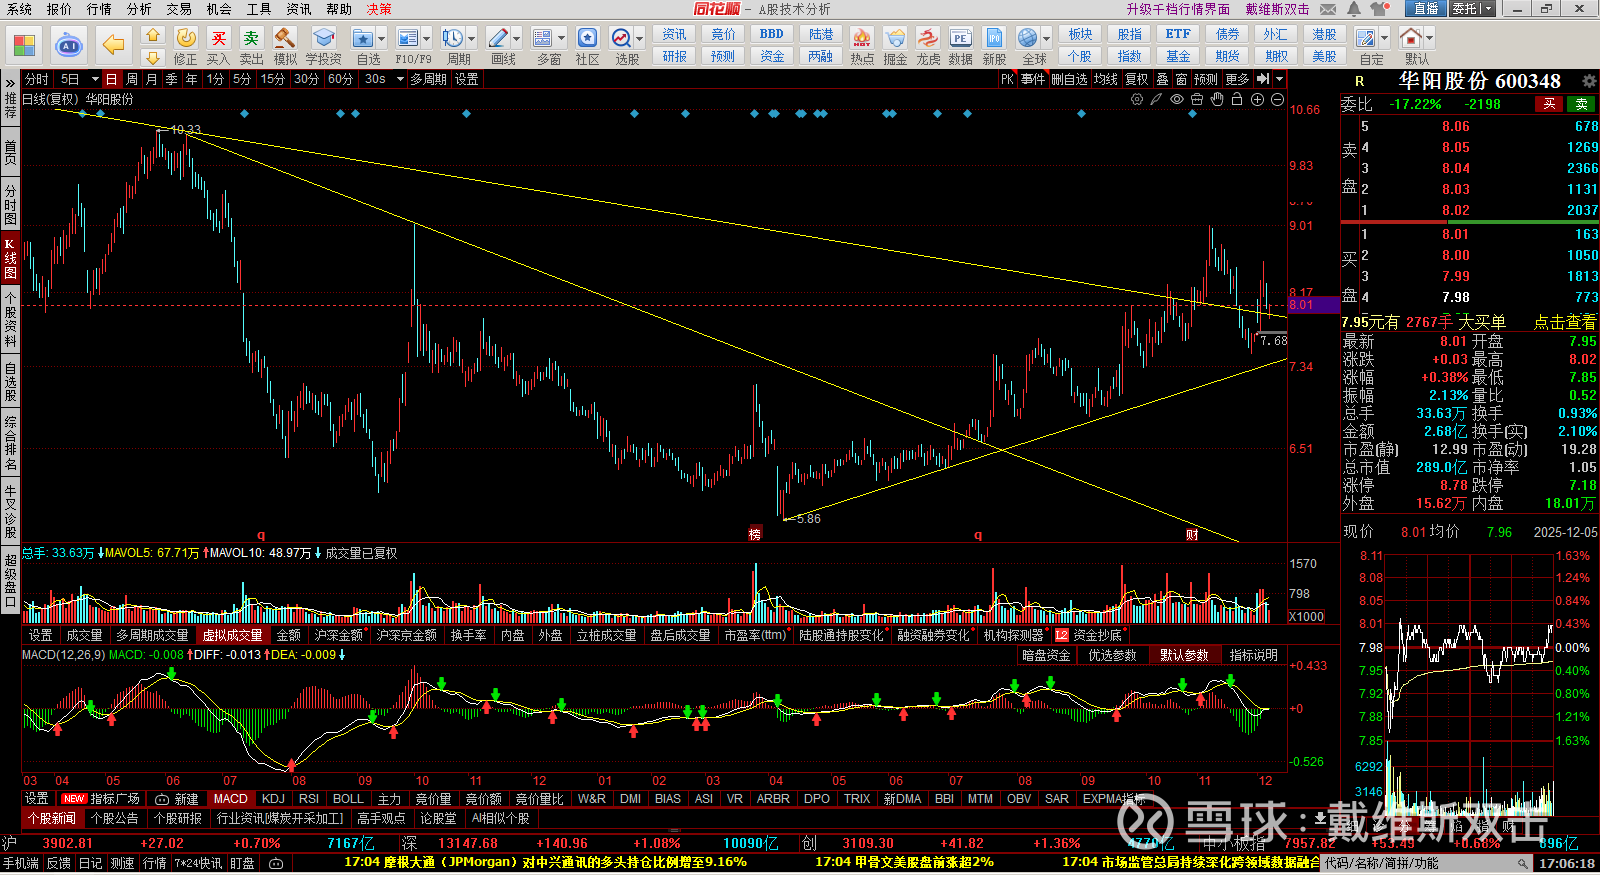Expand the 自选 dropdown arrow

[382, 39]
